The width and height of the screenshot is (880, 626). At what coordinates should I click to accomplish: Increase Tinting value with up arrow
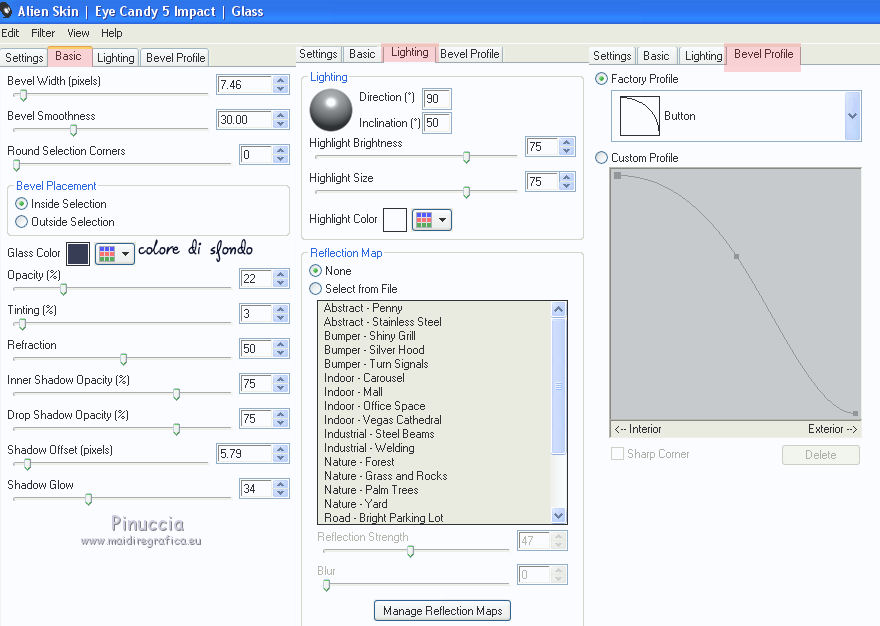tap(281, 309)
